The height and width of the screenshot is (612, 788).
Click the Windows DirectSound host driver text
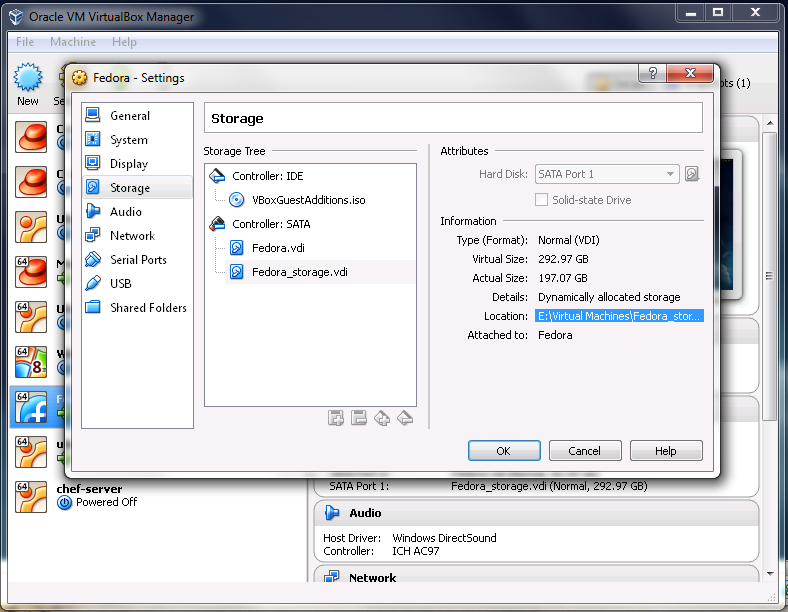tap(444, 538)
